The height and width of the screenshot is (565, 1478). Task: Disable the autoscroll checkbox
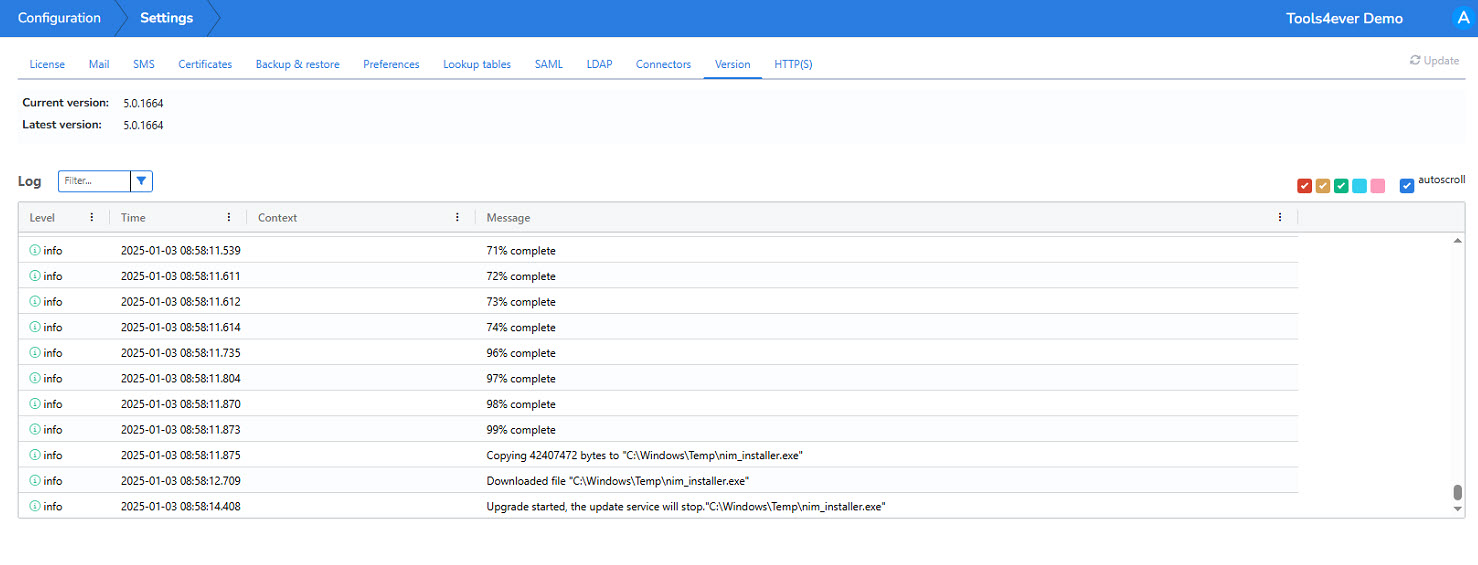[1407, 185]
